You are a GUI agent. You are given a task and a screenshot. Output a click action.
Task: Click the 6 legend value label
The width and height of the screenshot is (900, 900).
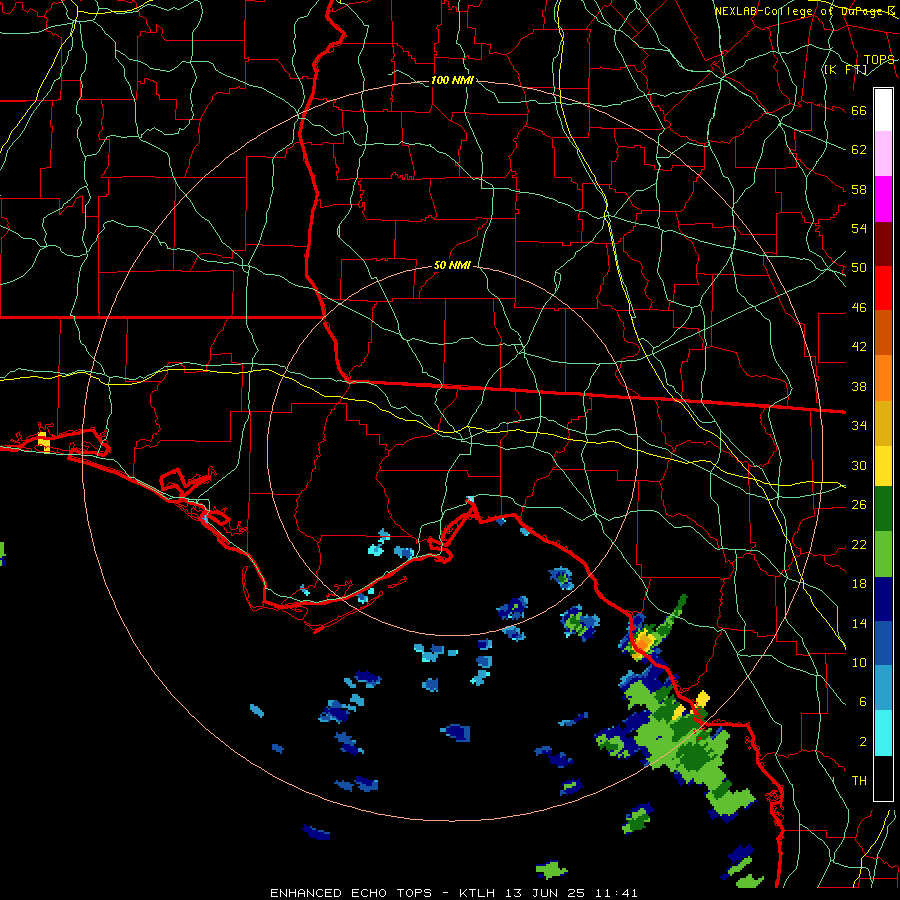point(863,701)
